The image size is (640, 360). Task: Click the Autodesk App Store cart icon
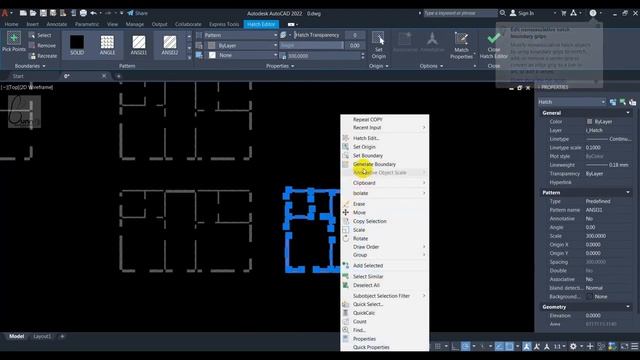[564, 13]
